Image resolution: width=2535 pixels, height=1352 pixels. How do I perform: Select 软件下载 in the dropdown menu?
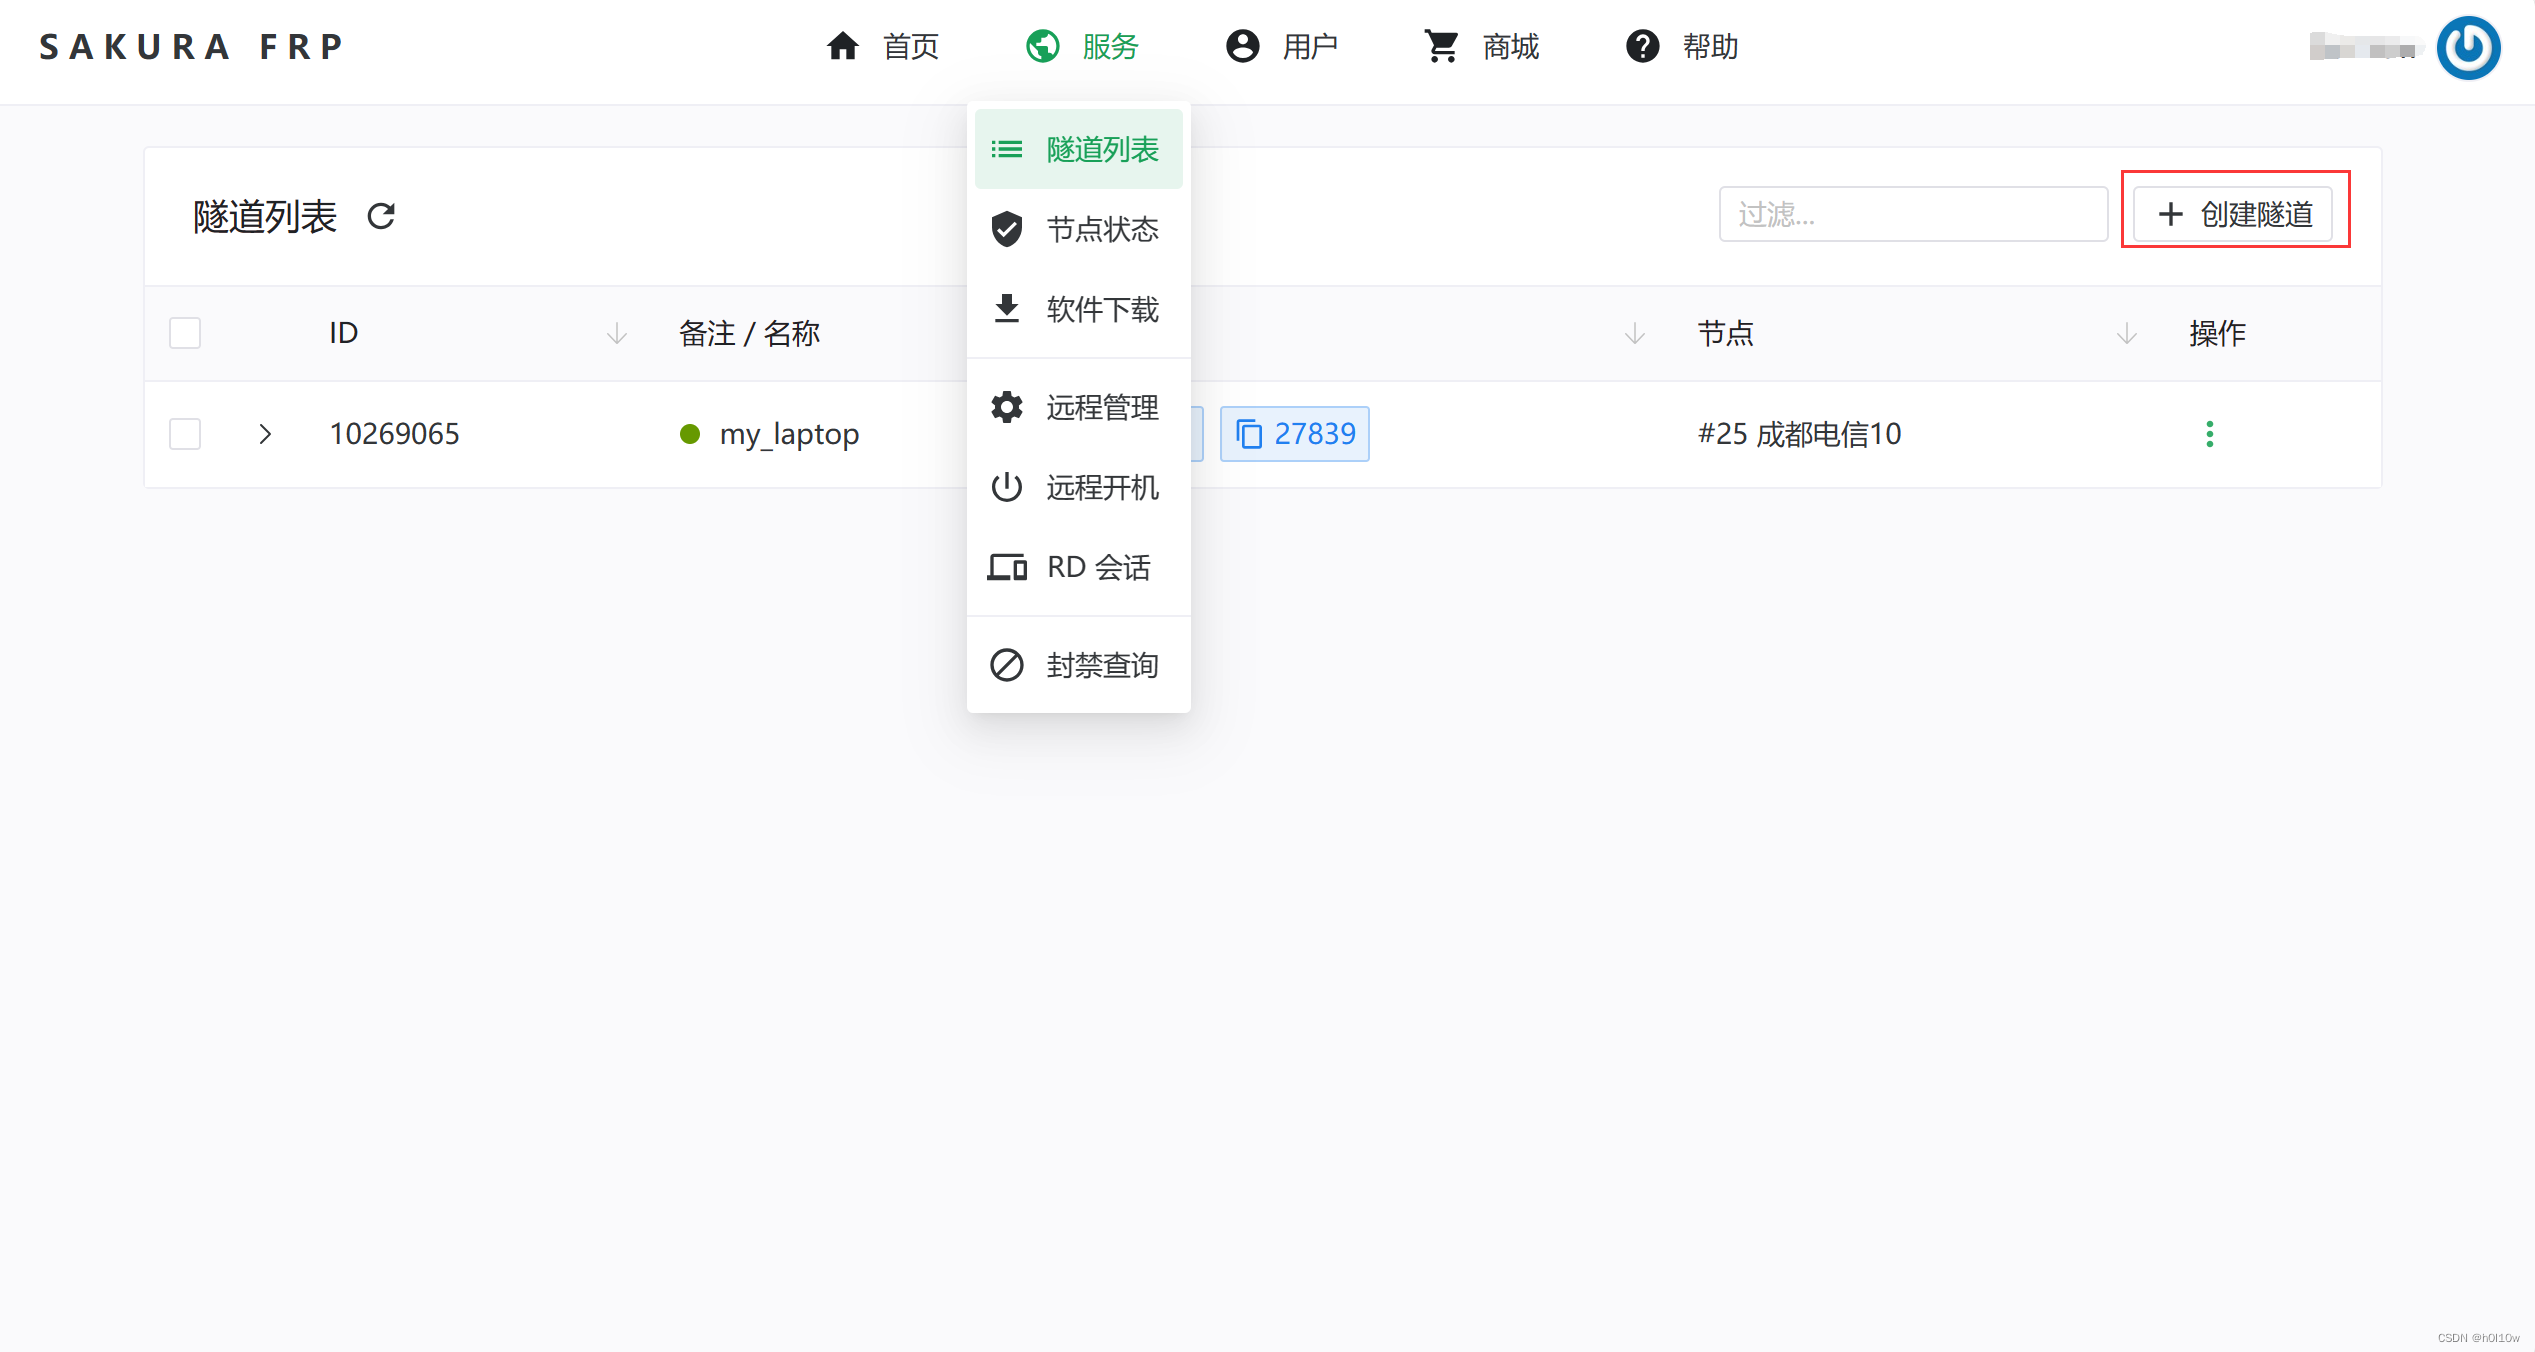1079,309
